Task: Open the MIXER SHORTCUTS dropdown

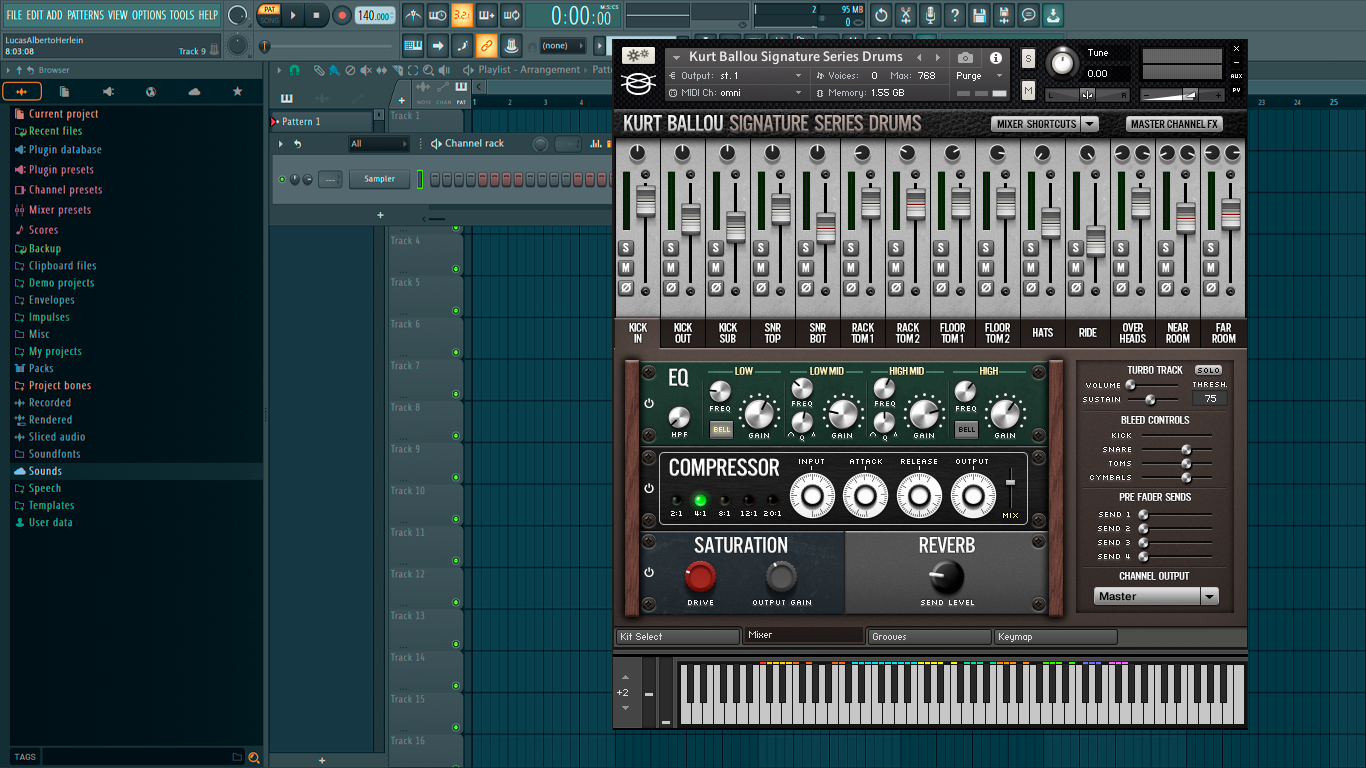Action: point(1044,124)
